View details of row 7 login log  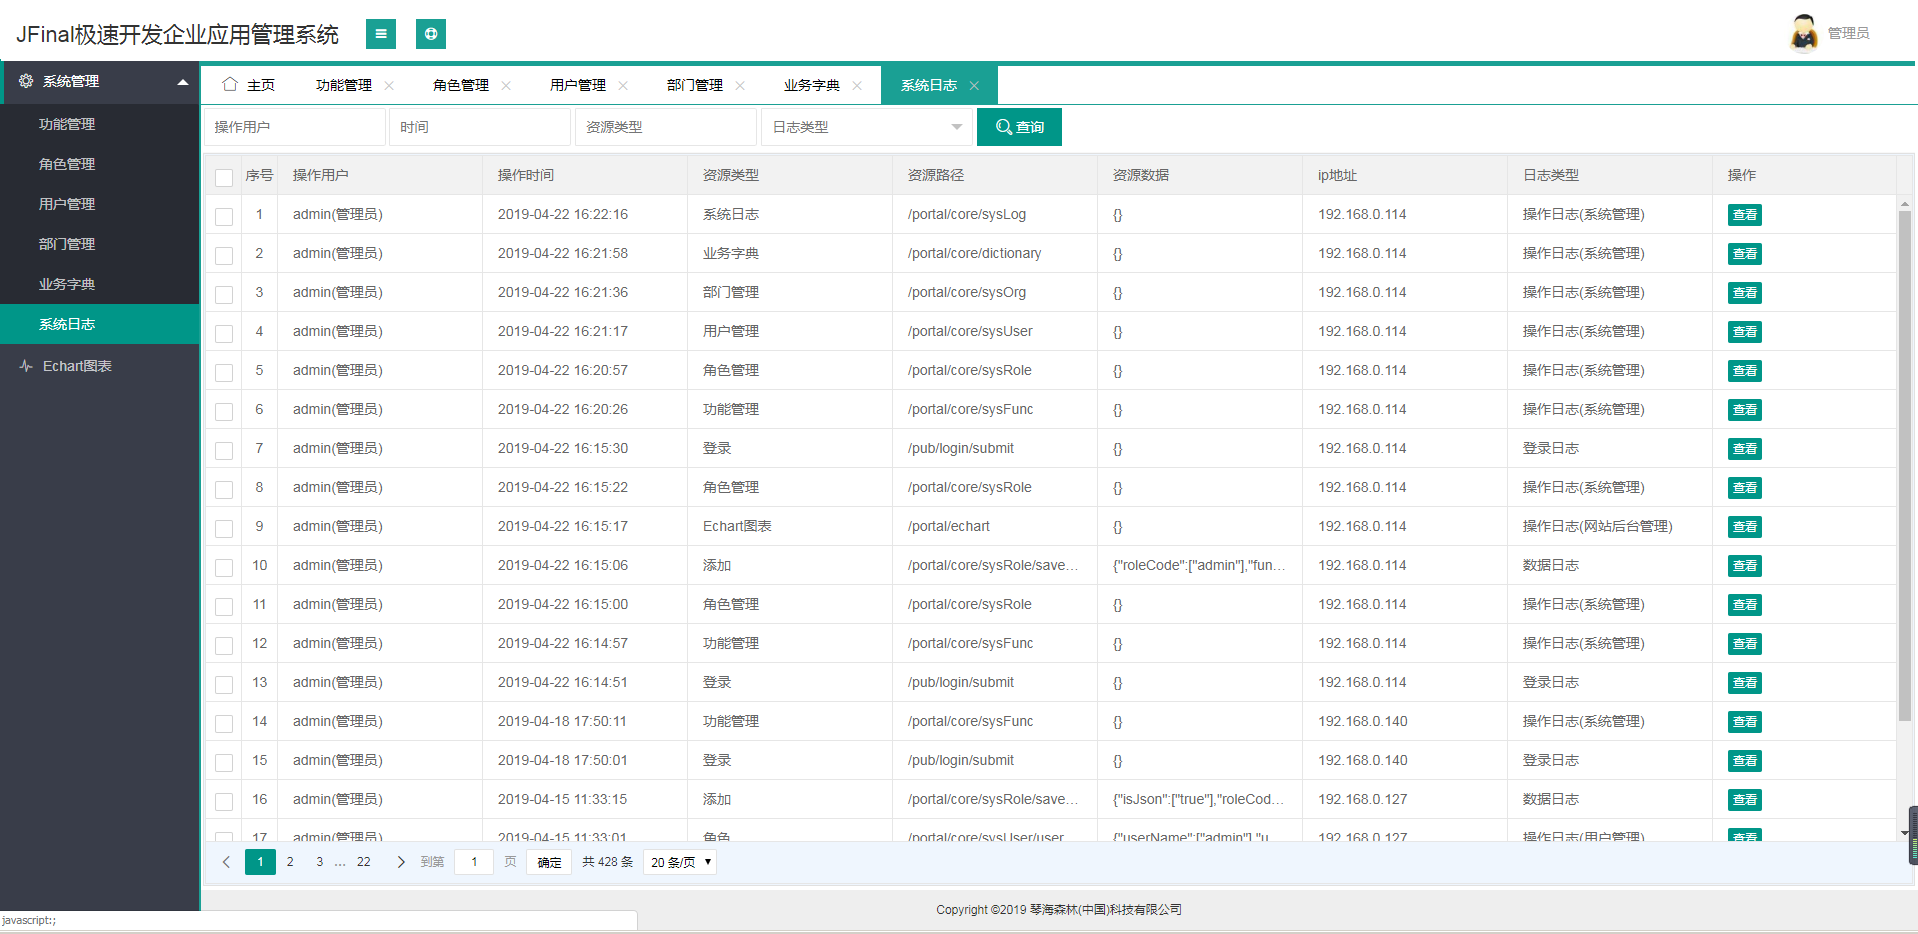coord(1744,449)
